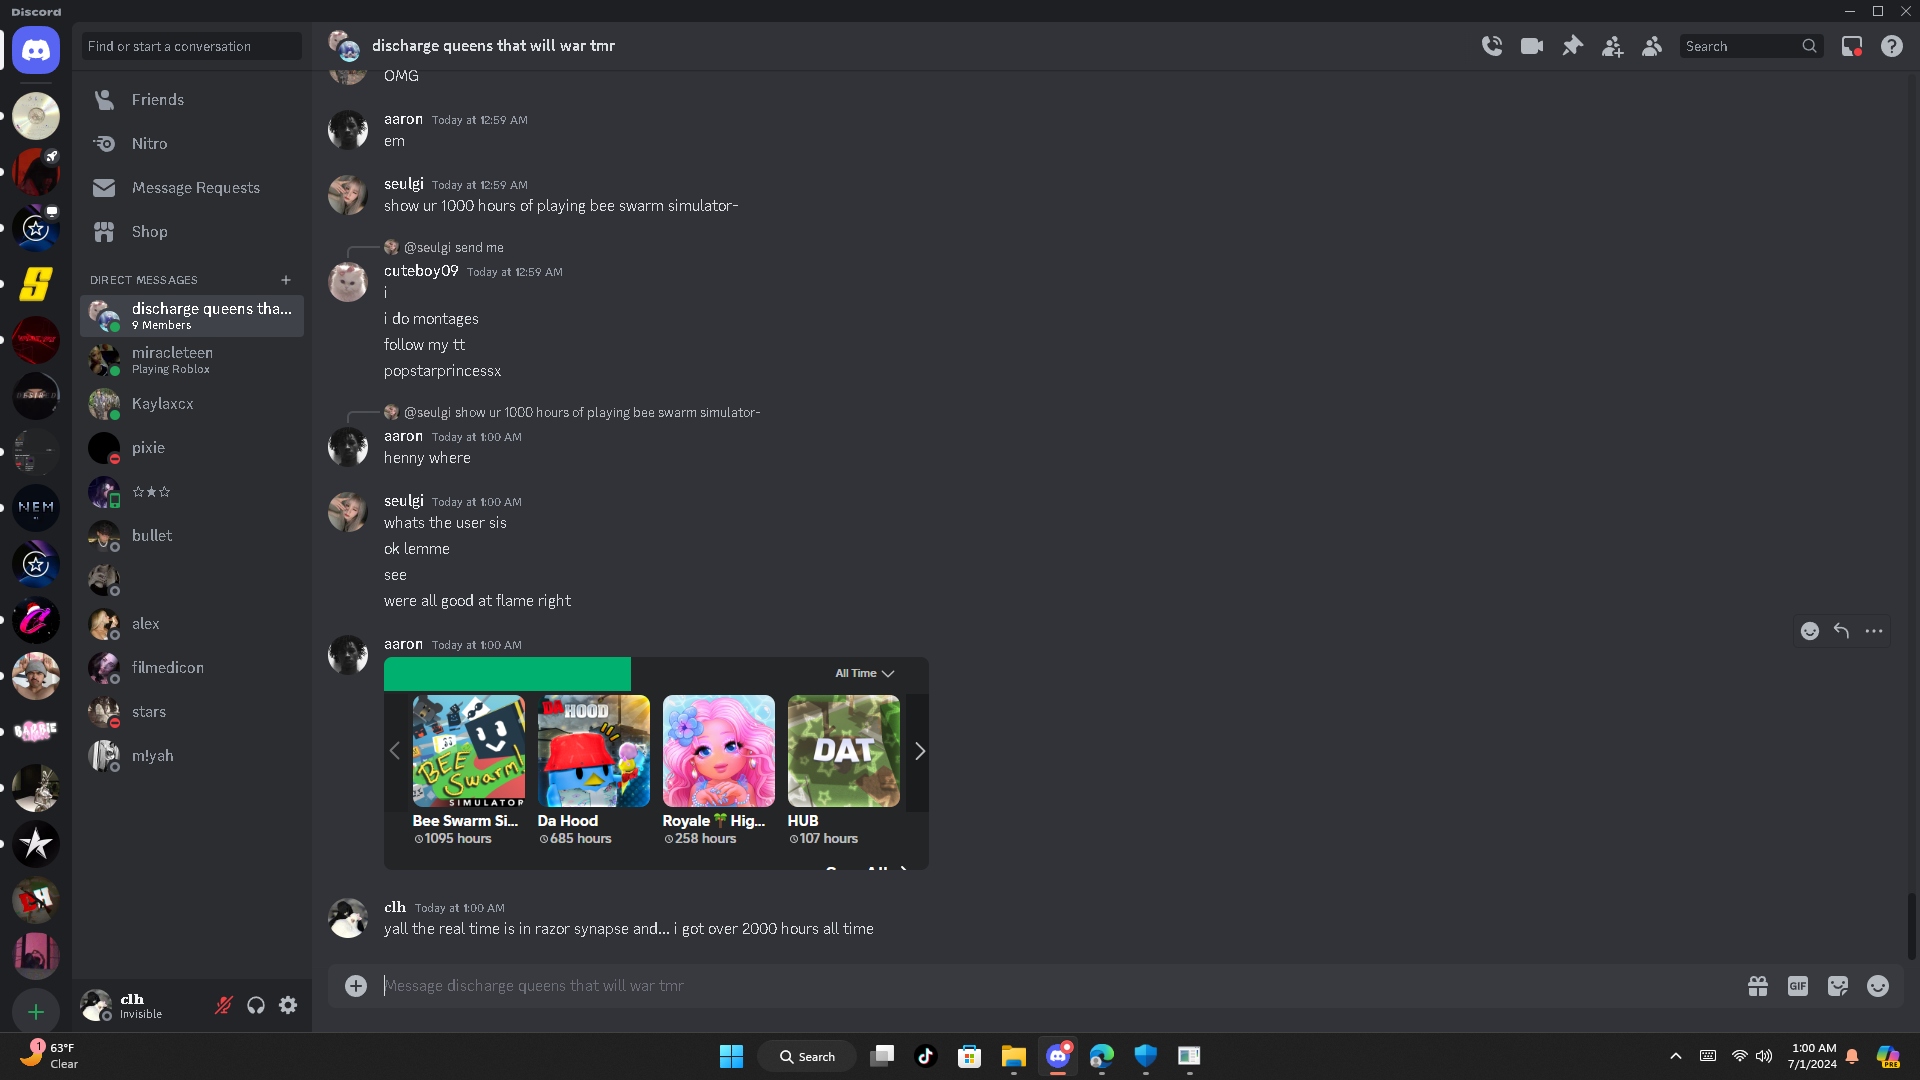Open the miracleteen direct message
The image size is (1920, 1080).
(192, 360)
